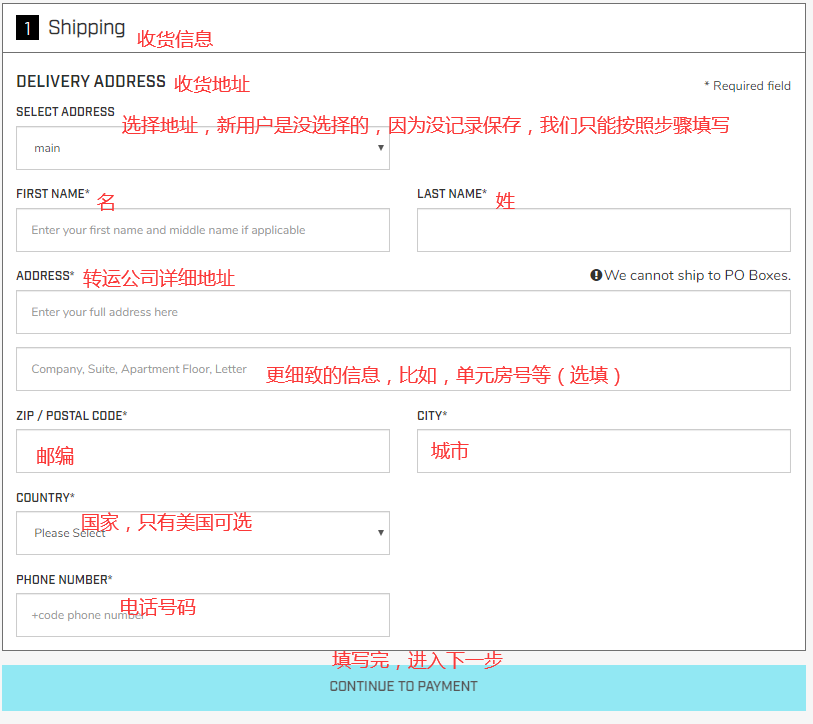Click into the First Name input field
Screen dimensions: 813x724
pyautogui.click(x=202, y=230)
